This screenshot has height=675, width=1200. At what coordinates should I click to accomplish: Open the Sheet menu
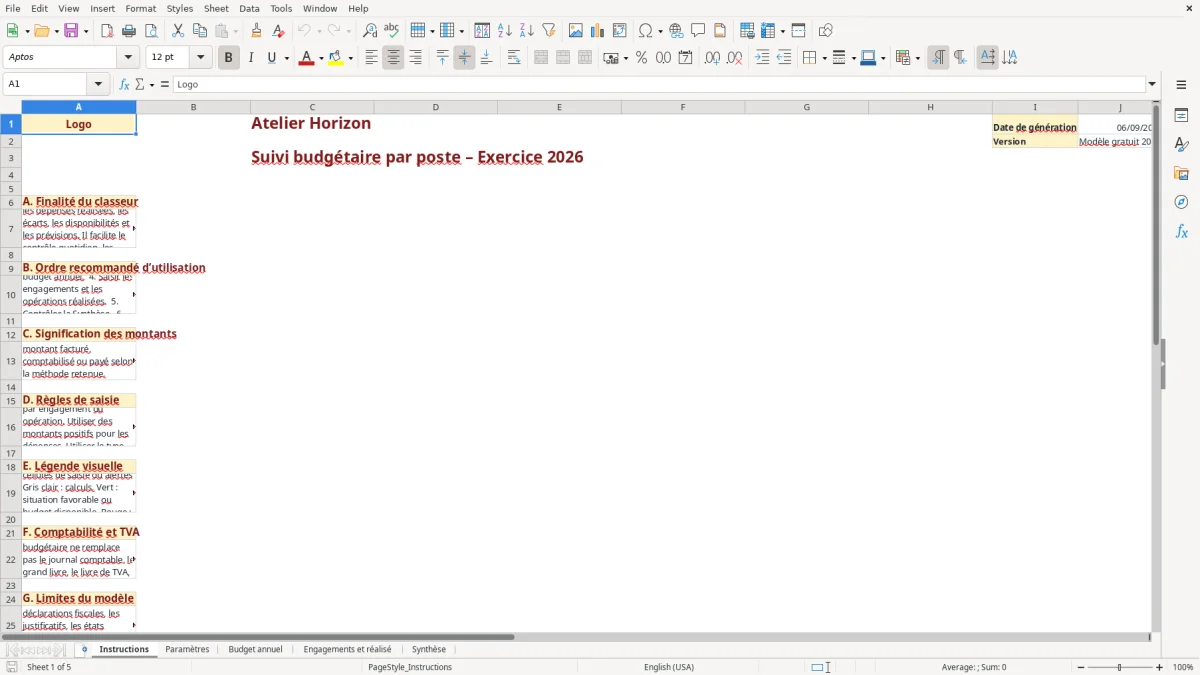[x=216, y=8]
